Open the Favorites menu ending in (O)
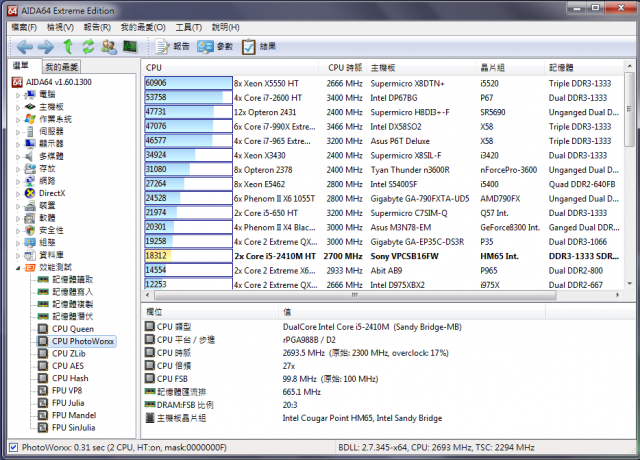The width and height of the screenshot is (640, 460). (x=143, y=27)
